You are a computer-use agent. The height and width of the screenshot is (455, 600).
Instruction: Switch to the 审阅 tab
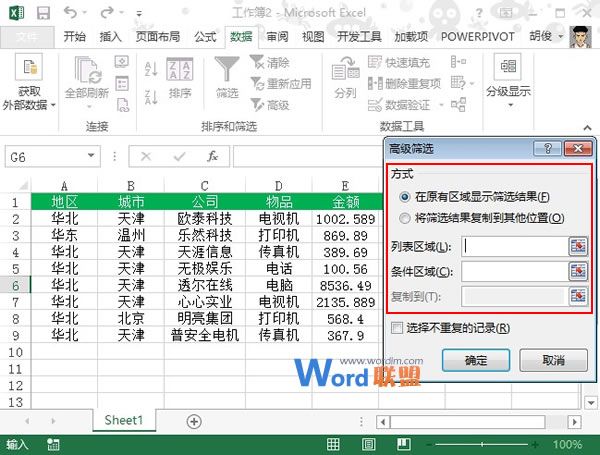click(277, 37)
